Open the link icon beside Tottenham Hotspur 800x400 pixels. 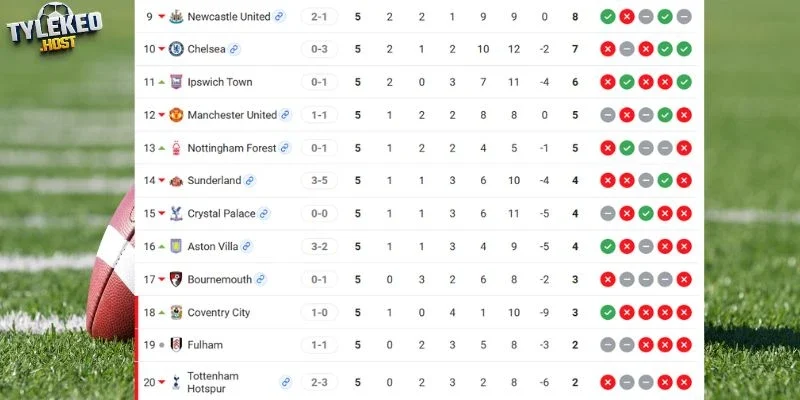(286, 382)
